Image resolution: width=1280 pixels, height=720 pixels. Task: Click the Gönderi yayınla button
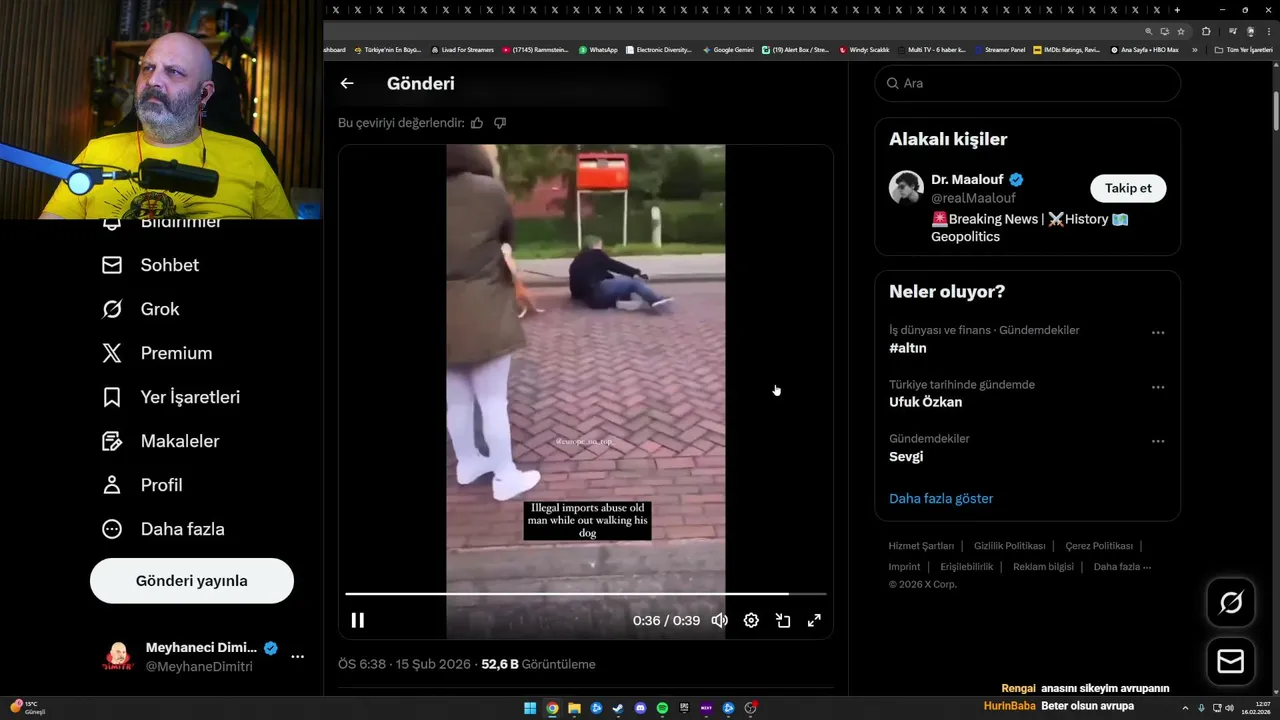pyautogui.click(x=192, y=581)
